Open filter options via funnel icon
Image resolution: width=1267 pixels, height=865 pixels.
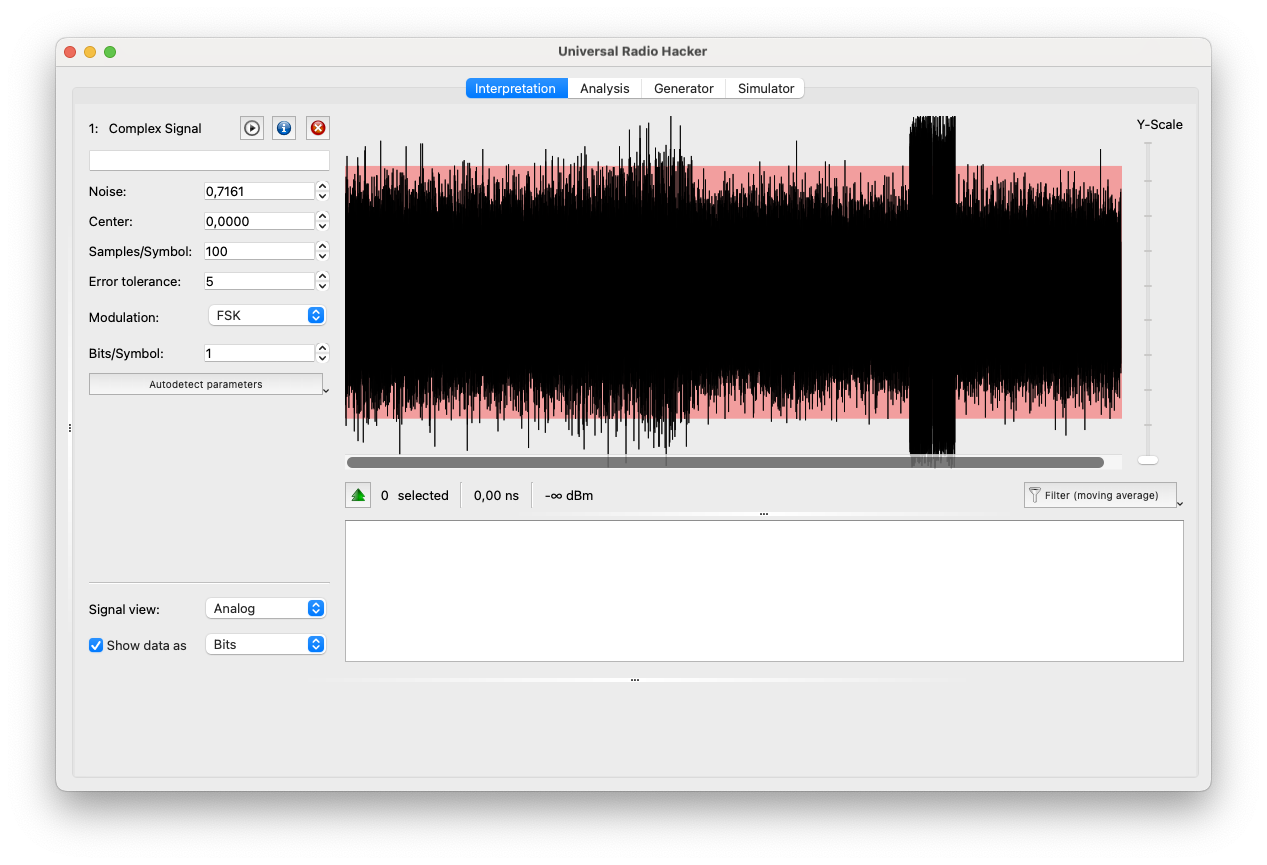(x=1035, y=494)
